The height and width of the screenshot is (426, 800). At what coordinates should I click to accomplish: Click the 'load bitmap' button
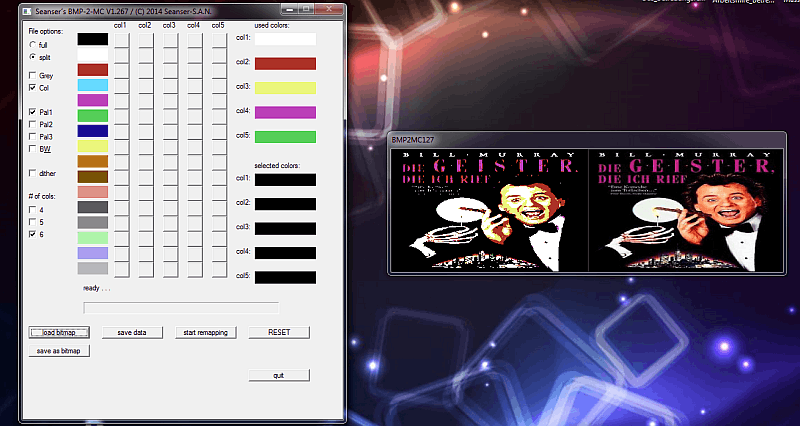(x=59, y=333)
